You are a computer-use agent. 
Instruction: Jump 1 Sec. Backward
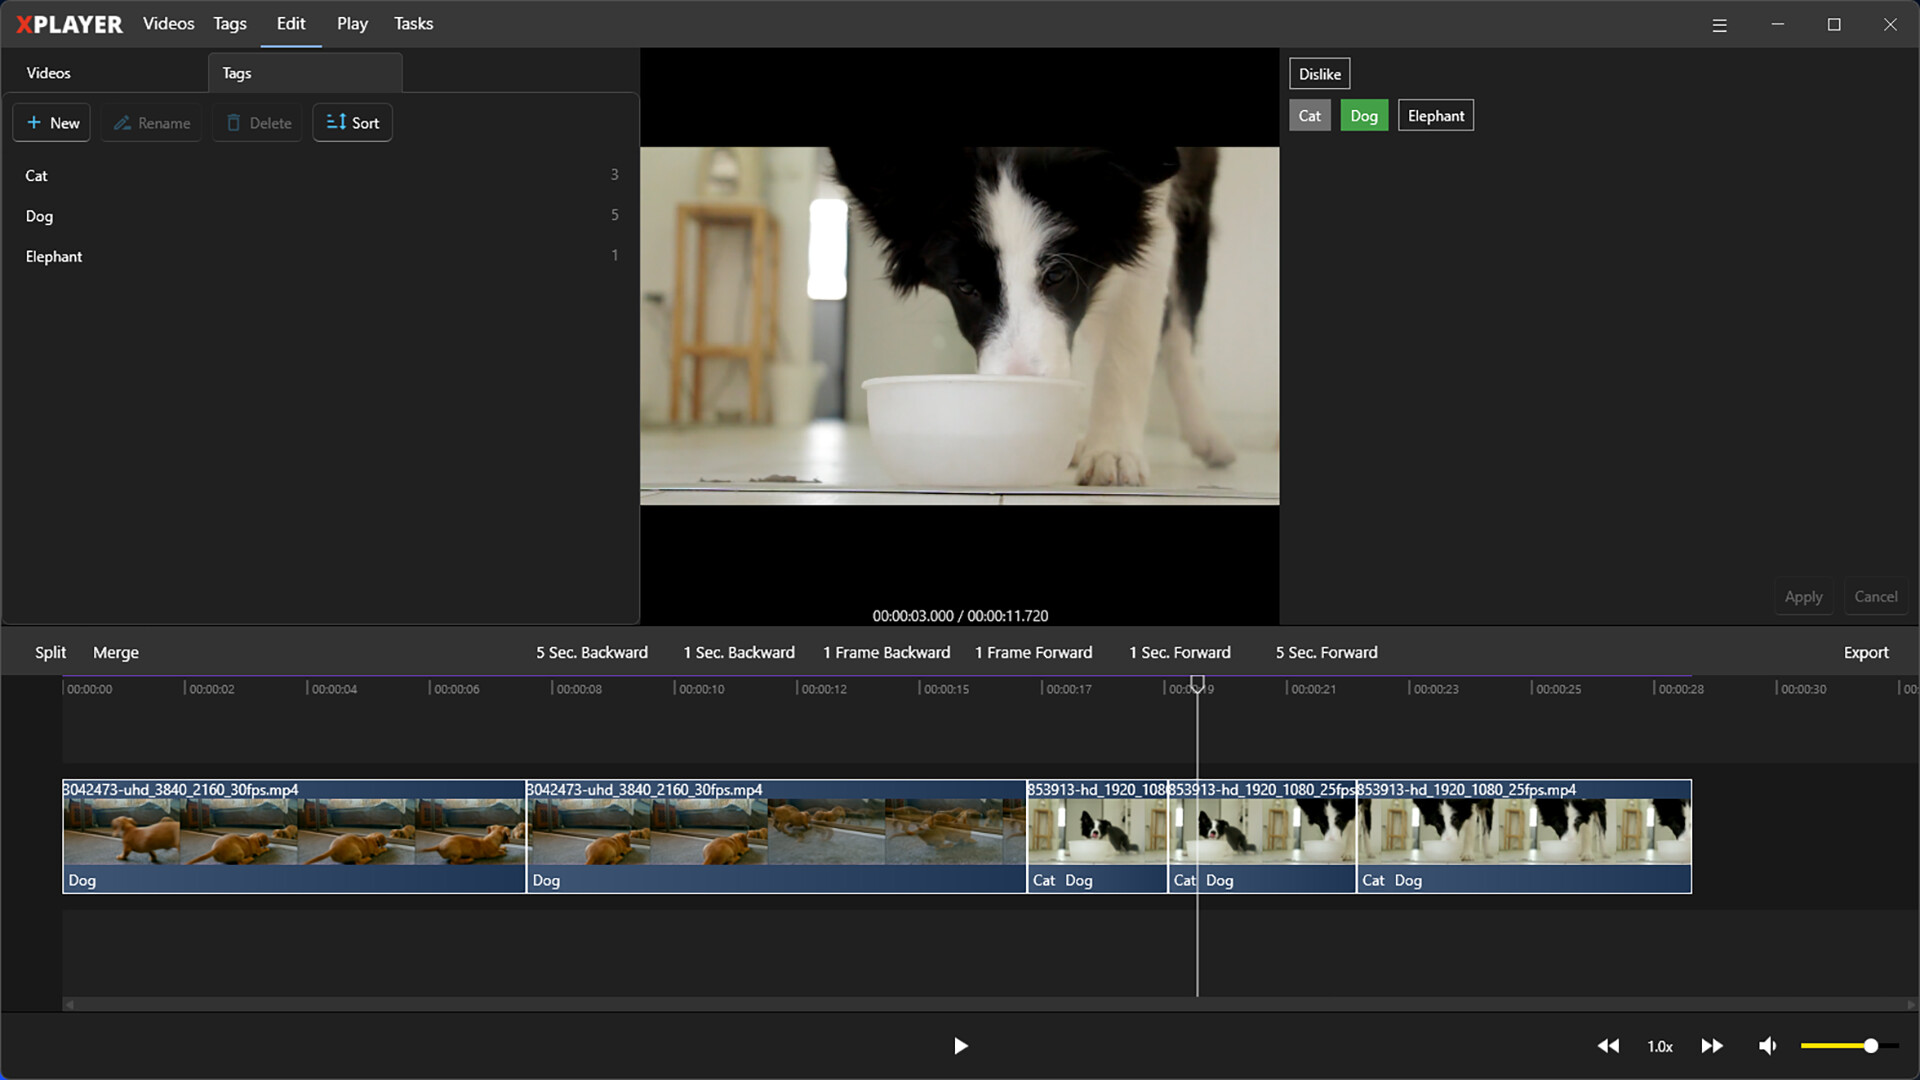pyautogui.click(x=739, y=653)
